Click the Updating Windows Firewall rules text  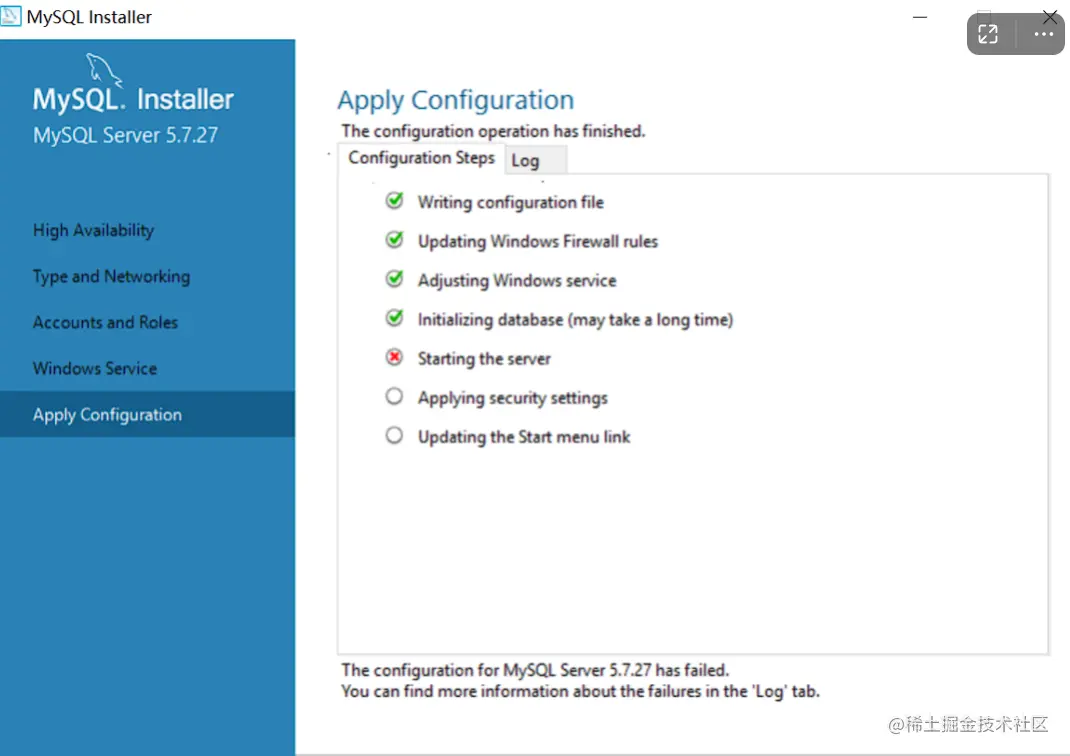pos(538,242)
